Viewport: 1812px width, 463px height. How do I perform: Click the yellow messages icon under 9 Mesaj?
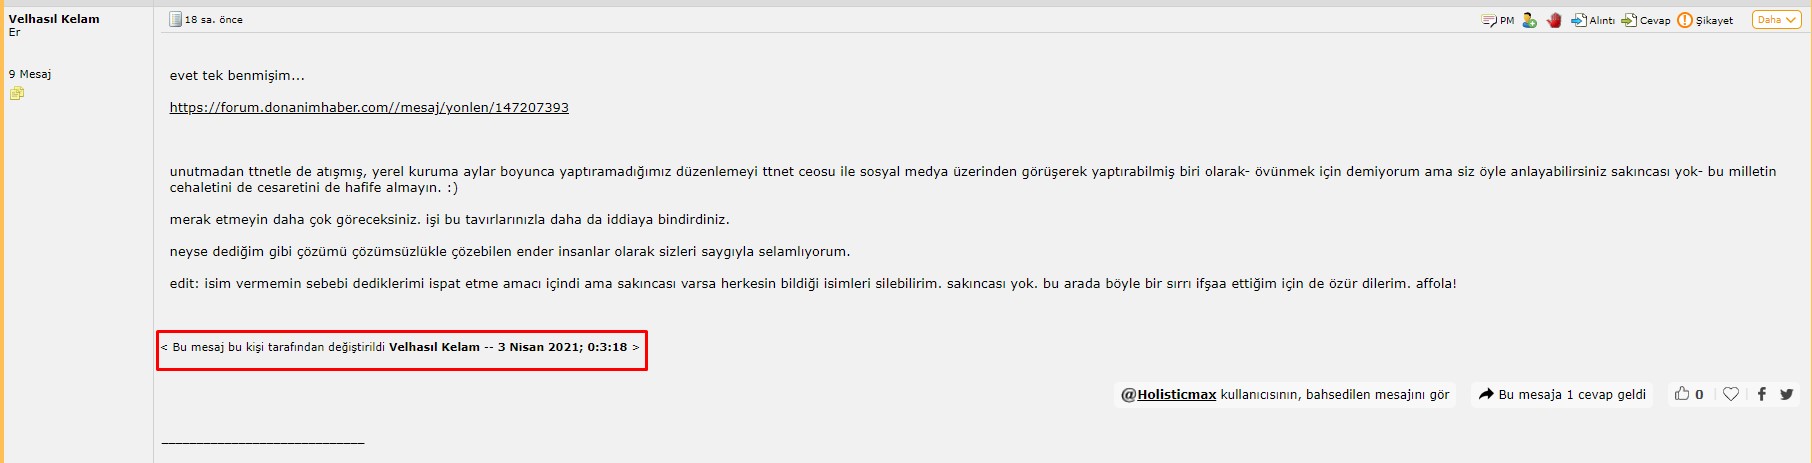pos(17,93)
